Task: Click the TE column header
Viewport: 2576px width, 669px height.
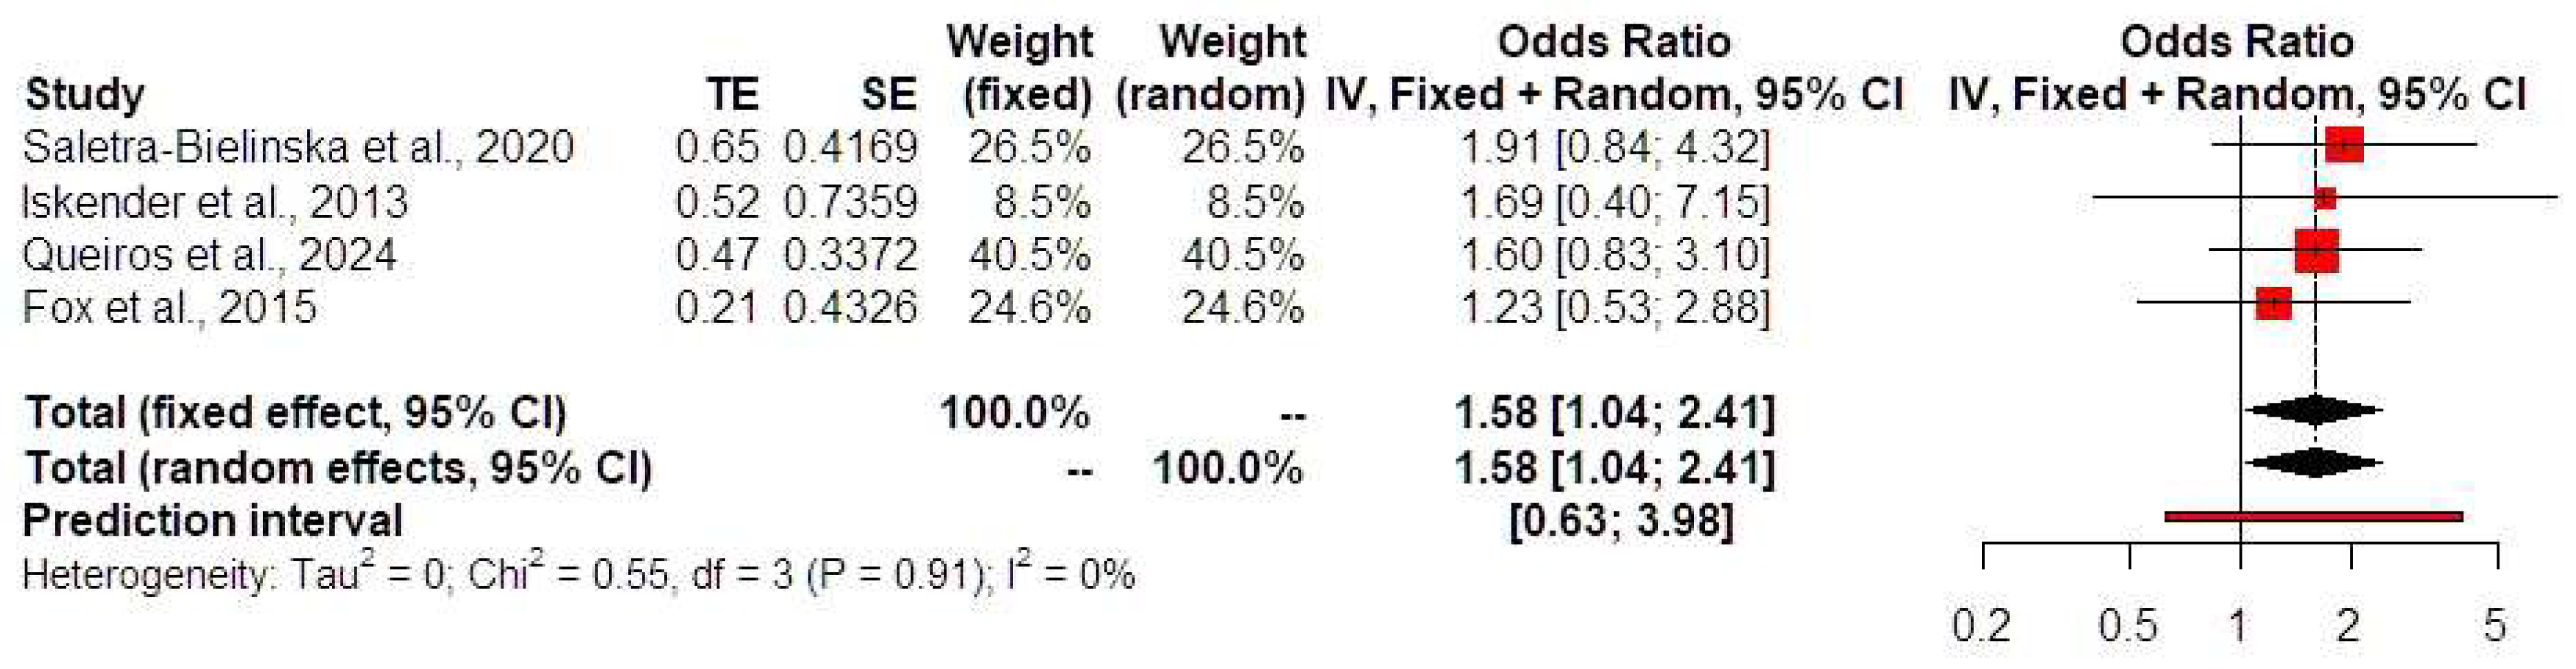Action: tap(732, 95)
